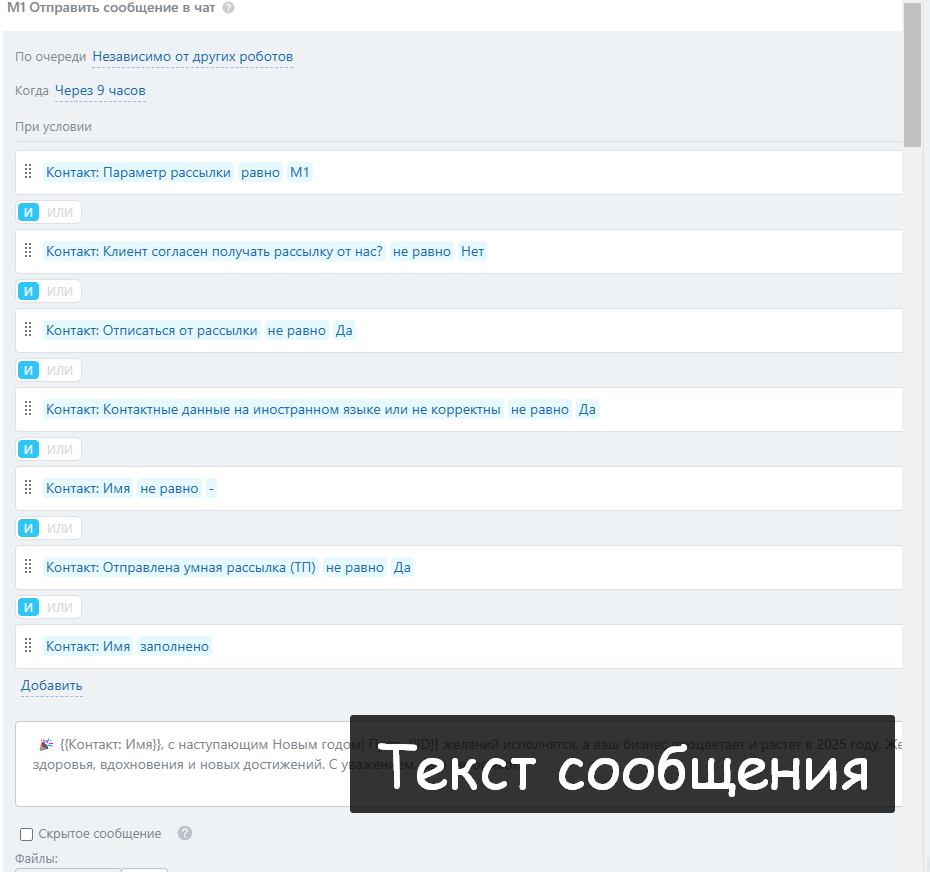Click Добавить to add a condition

pyautogui.click(x=50, y=686)
